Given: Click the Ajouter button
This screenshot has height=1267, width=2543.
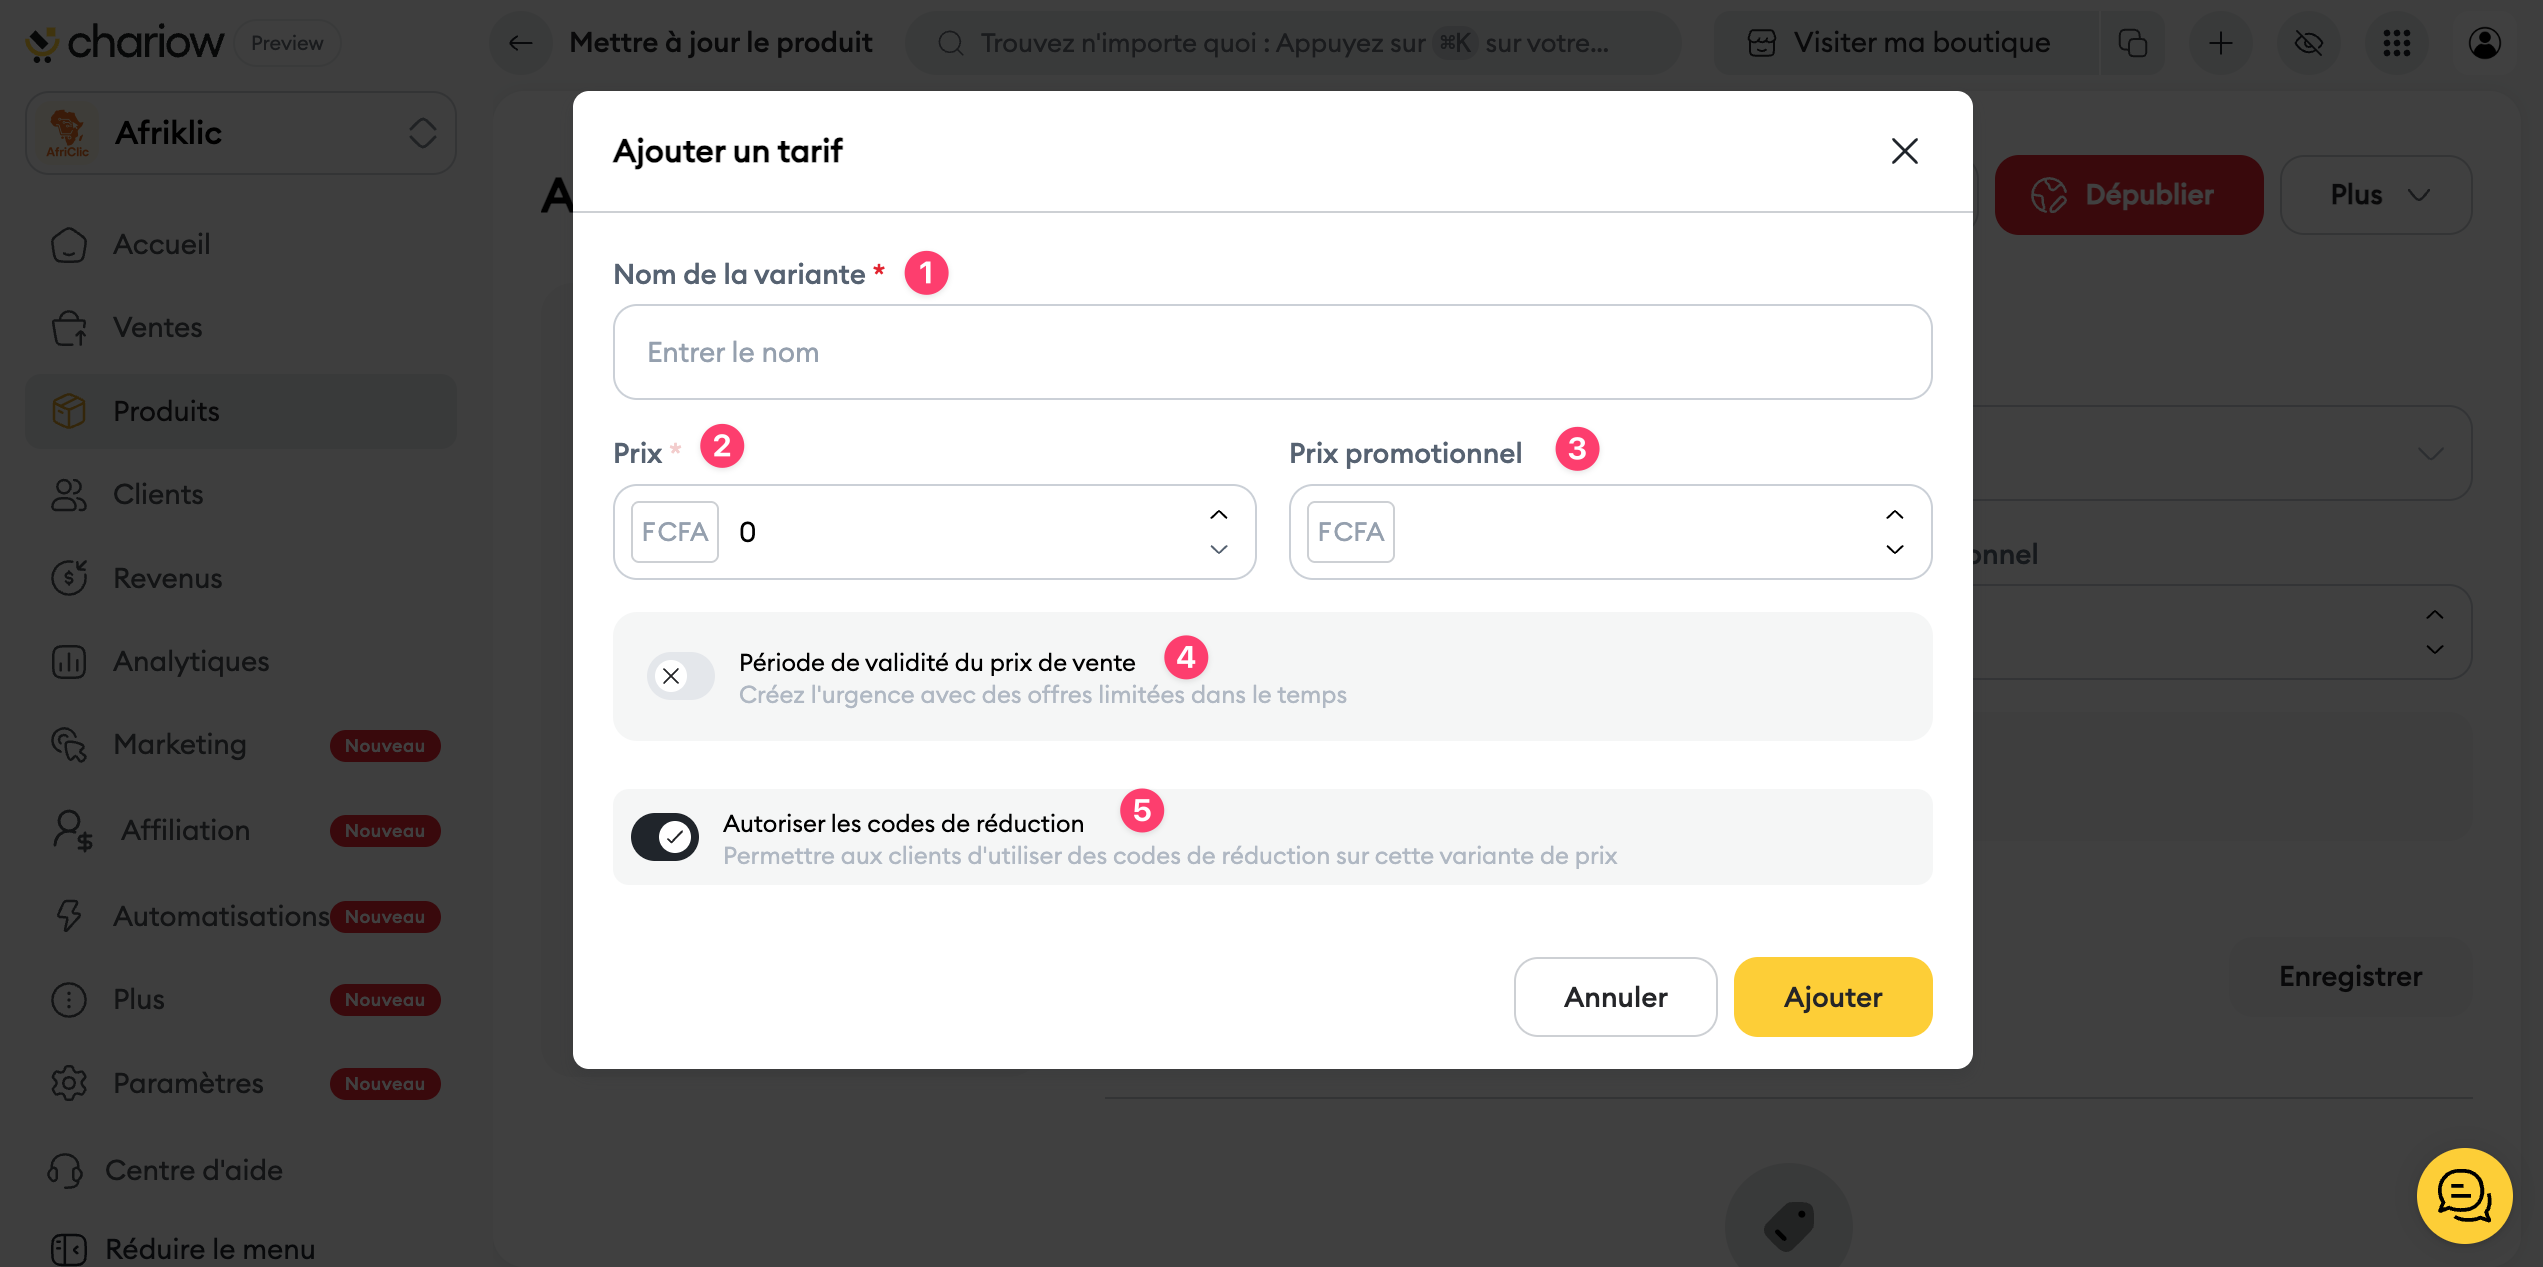Looking at the screenshot, I should (1833, 997).
